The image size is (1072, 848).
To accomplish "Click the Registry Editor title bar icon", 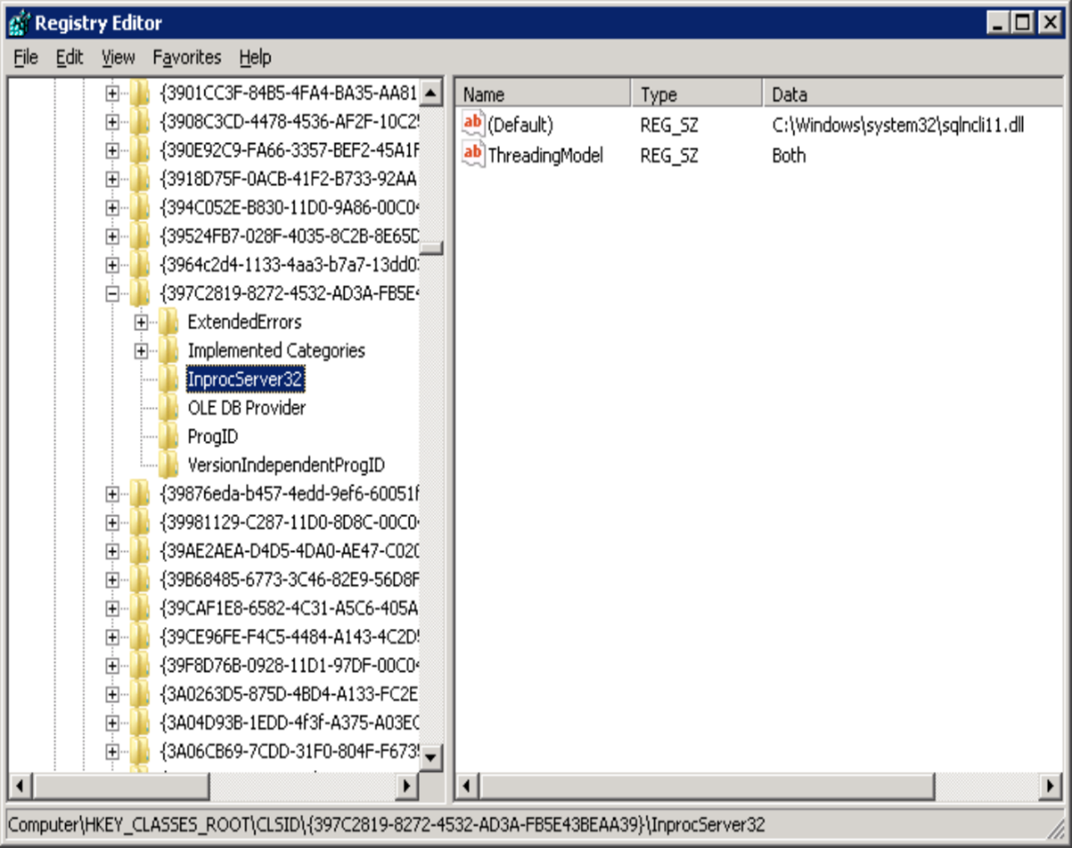I will click(x=18, y=23).
